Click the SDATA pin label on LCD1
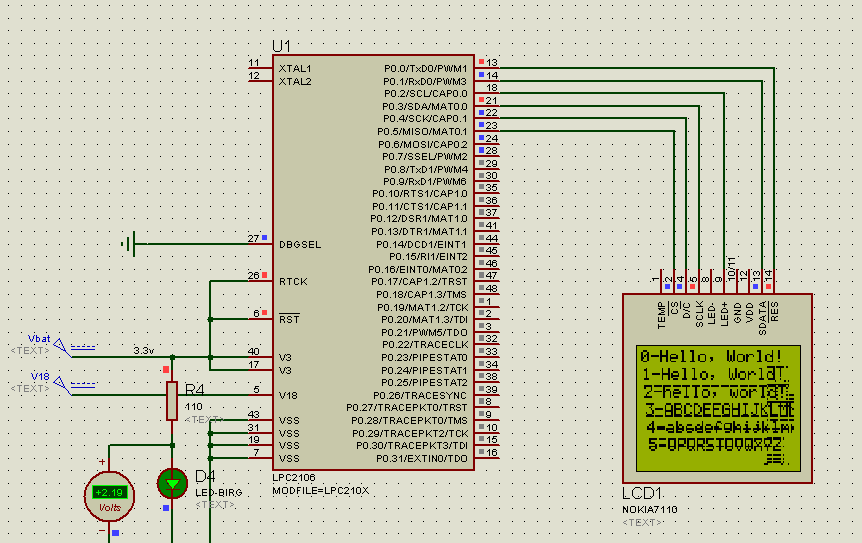Image resolution: width=862 pixels, height=543 pixels. coord(762,318)
